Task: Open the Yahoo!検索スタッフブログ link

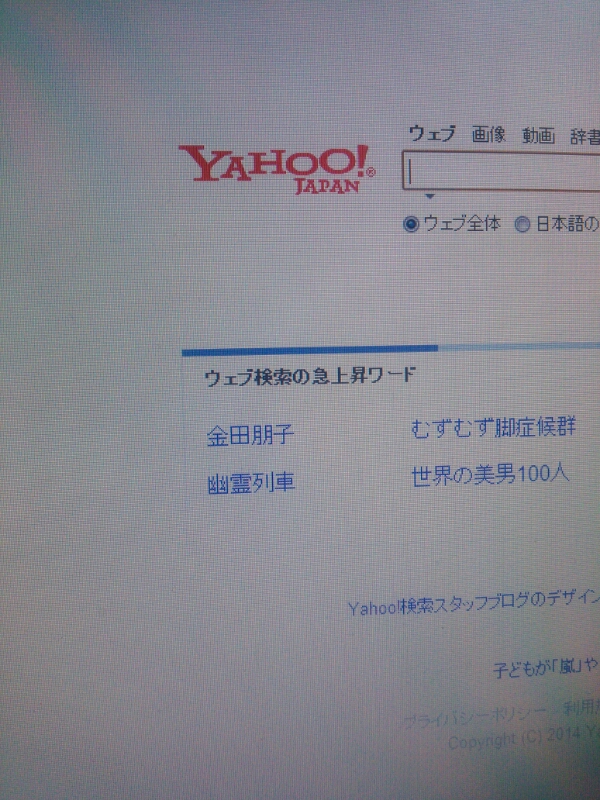Action: coord(473,603)
